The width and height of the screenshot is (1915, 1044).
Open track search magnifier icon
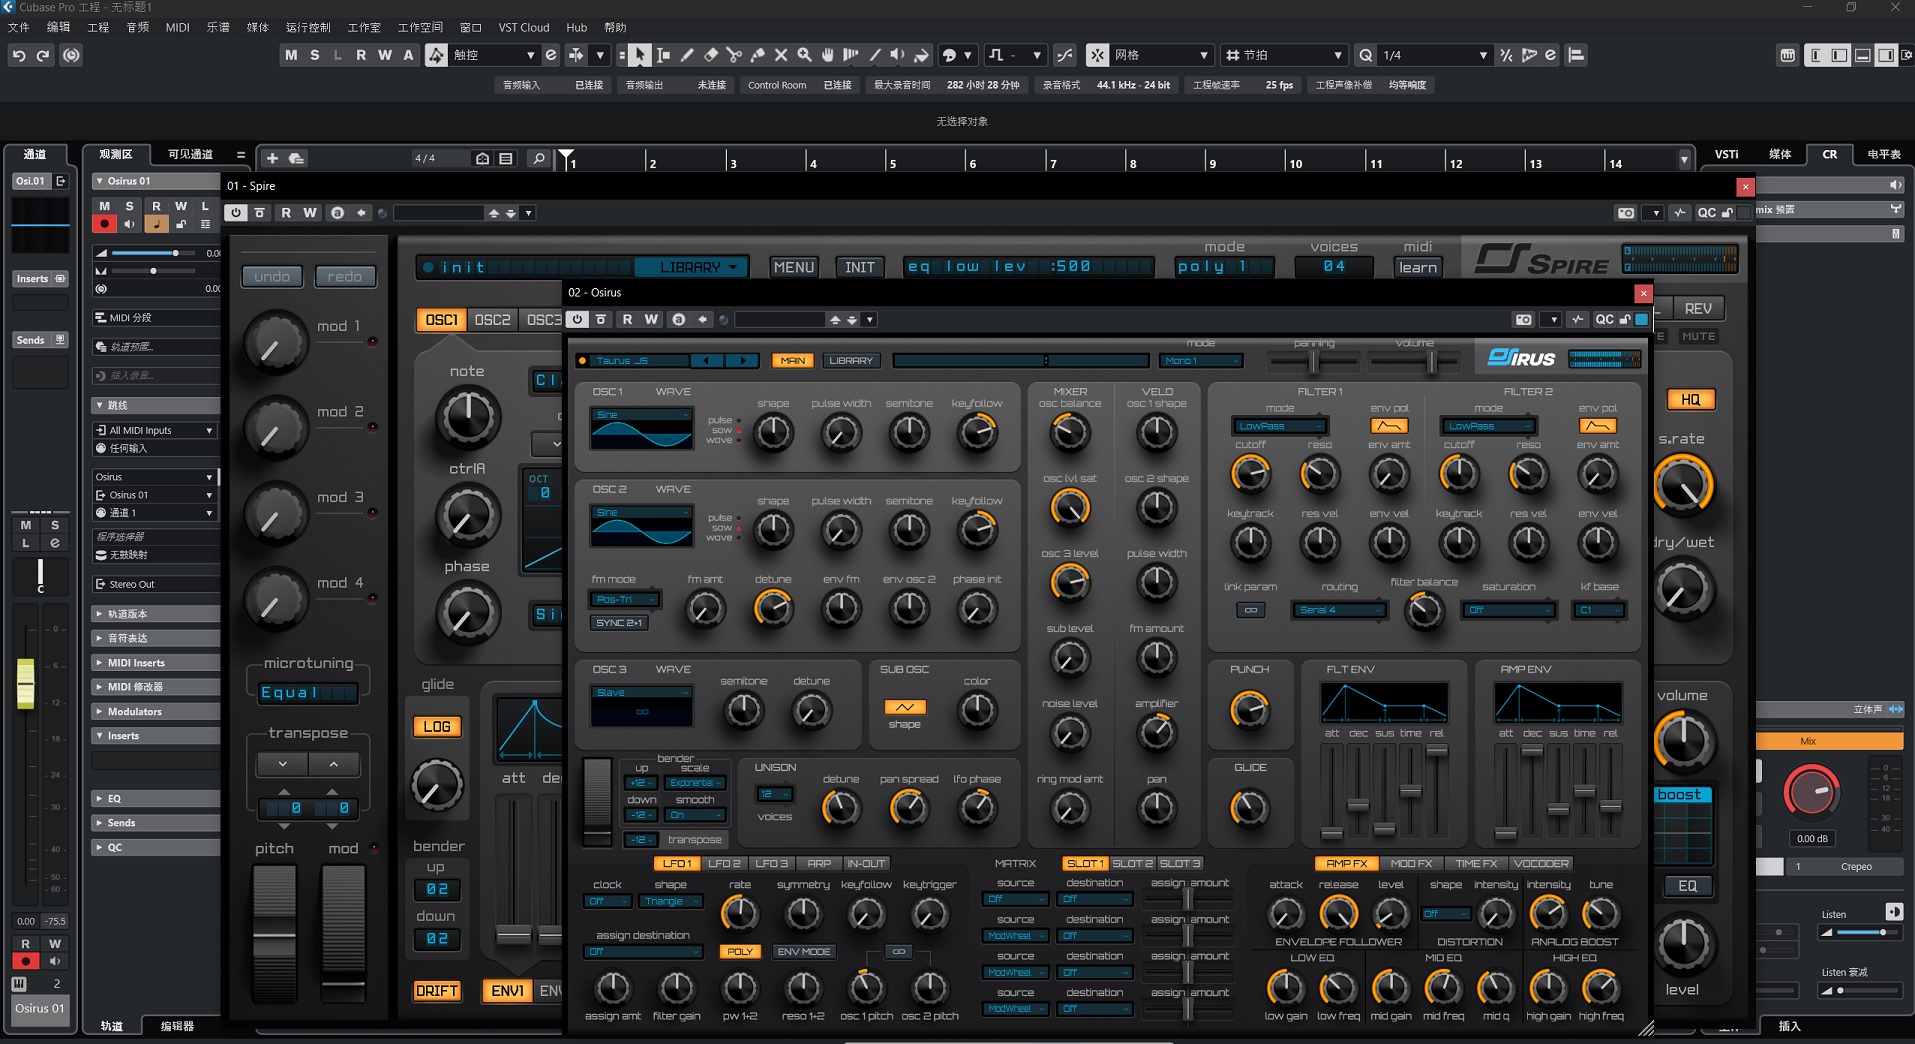point(538,158)
